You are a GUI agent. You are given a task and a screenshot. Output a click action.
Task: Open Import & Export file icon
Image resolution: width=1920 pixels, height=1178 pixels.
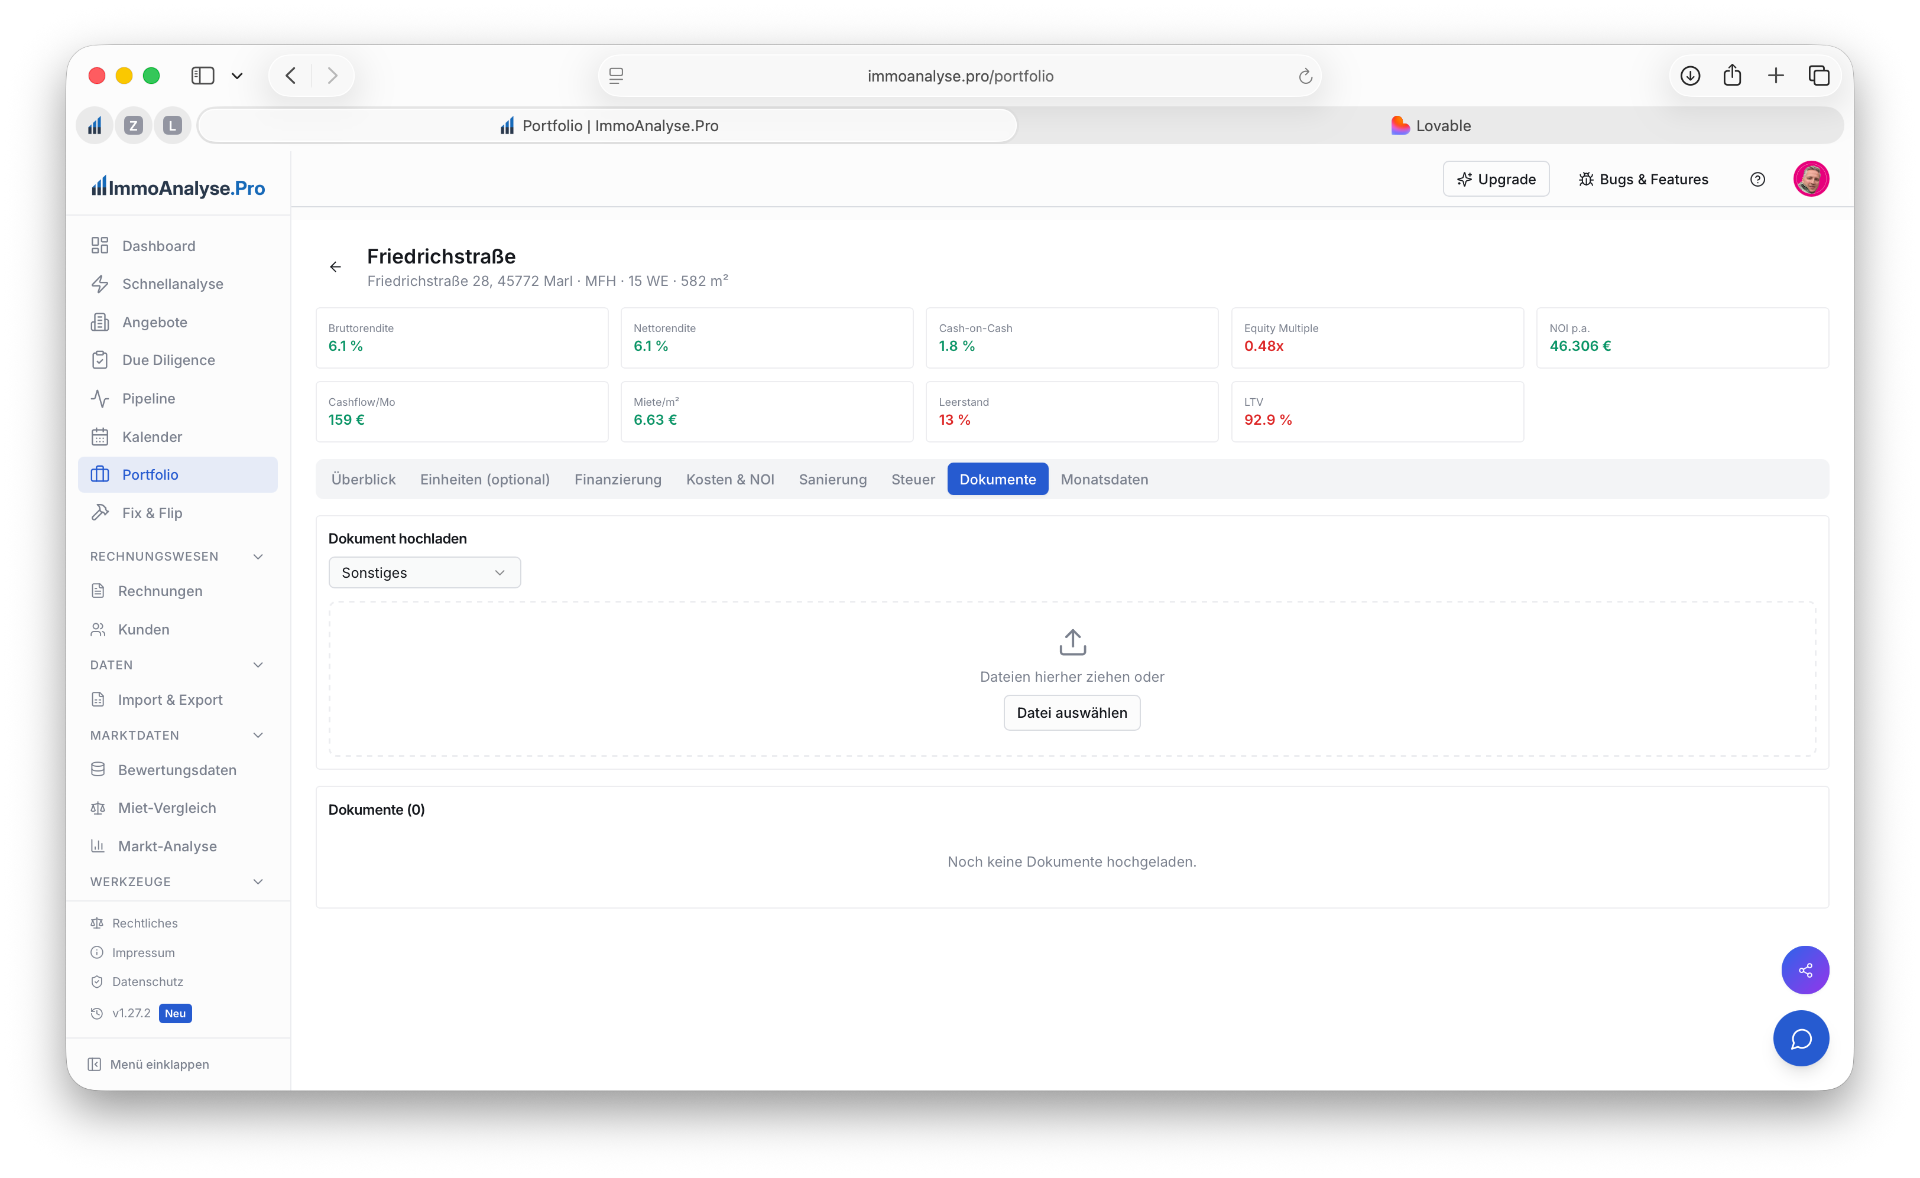(98, 700)
